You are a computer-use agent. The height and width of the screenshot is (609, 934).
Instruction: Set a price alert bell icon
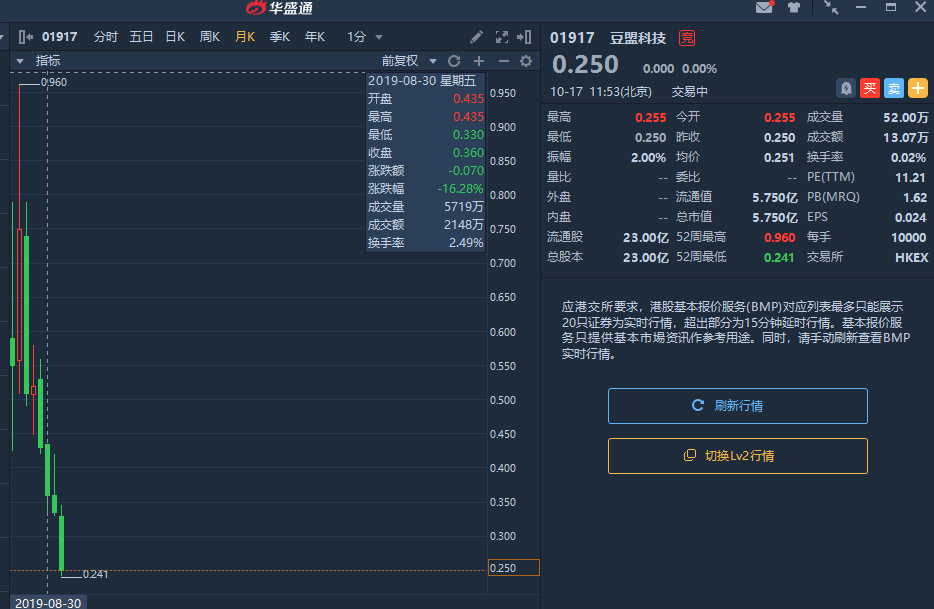pos(846,88)
